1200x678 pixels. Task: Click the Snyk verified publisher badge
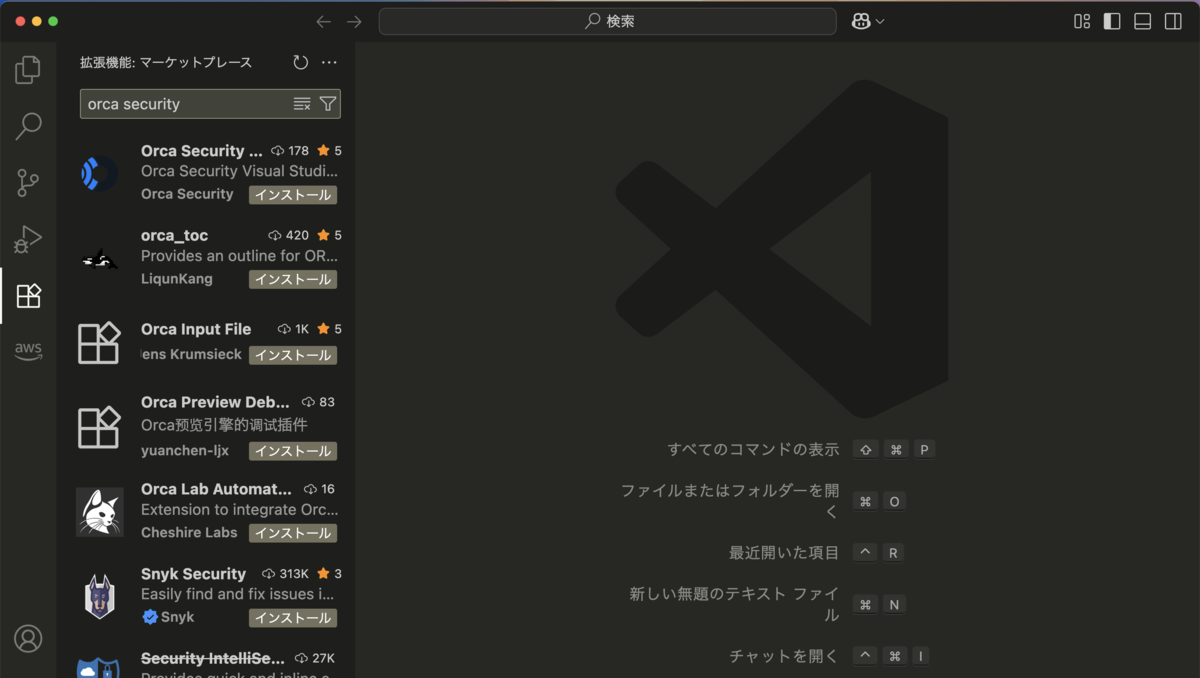pos(150,617)
